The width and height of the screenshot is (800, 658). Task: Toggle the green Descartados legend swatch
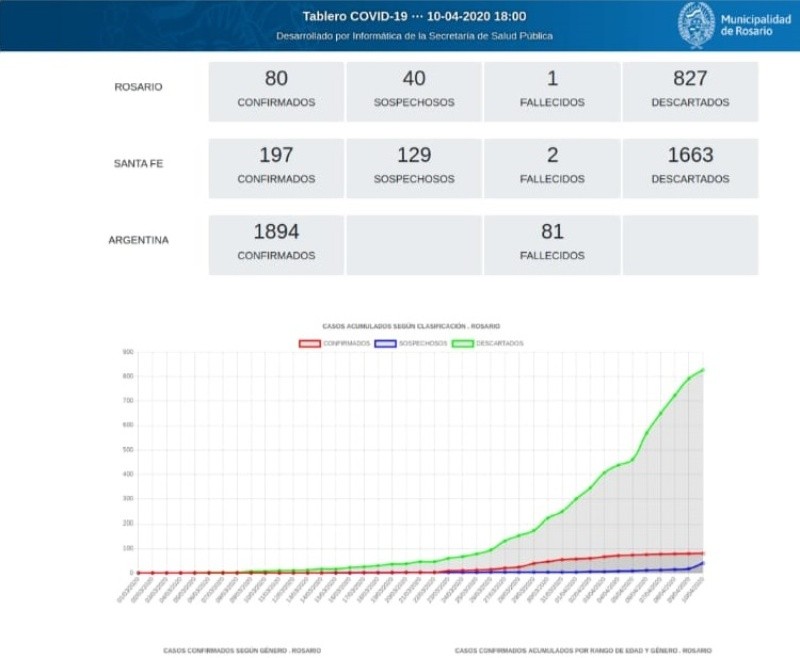(463, 343)
